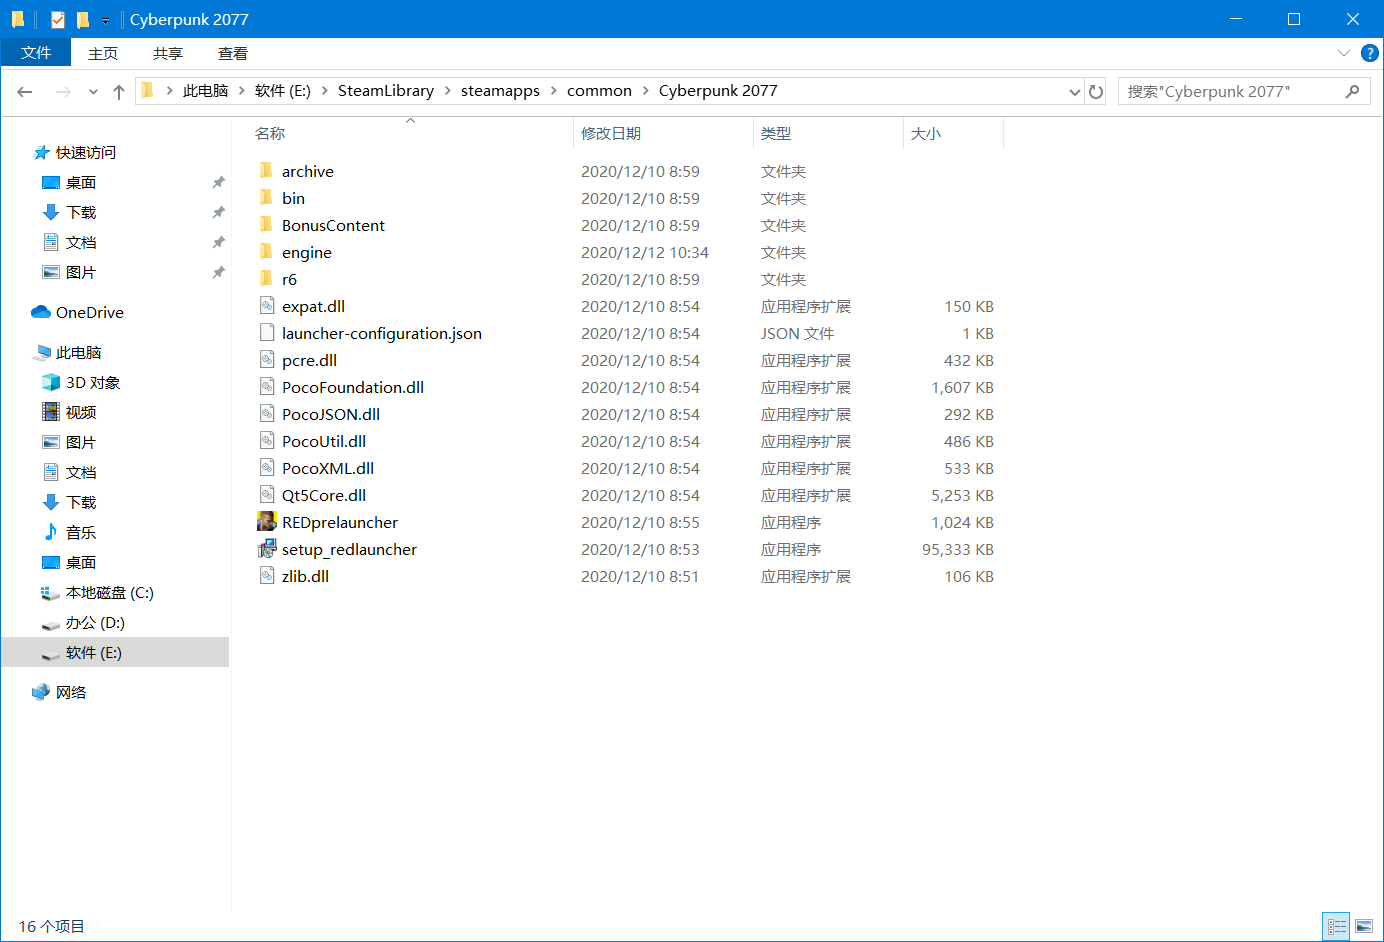The image size is (1384, 942).
Task: Open the quick access toolbar customization dropdown
Action: tap(105, 20)
